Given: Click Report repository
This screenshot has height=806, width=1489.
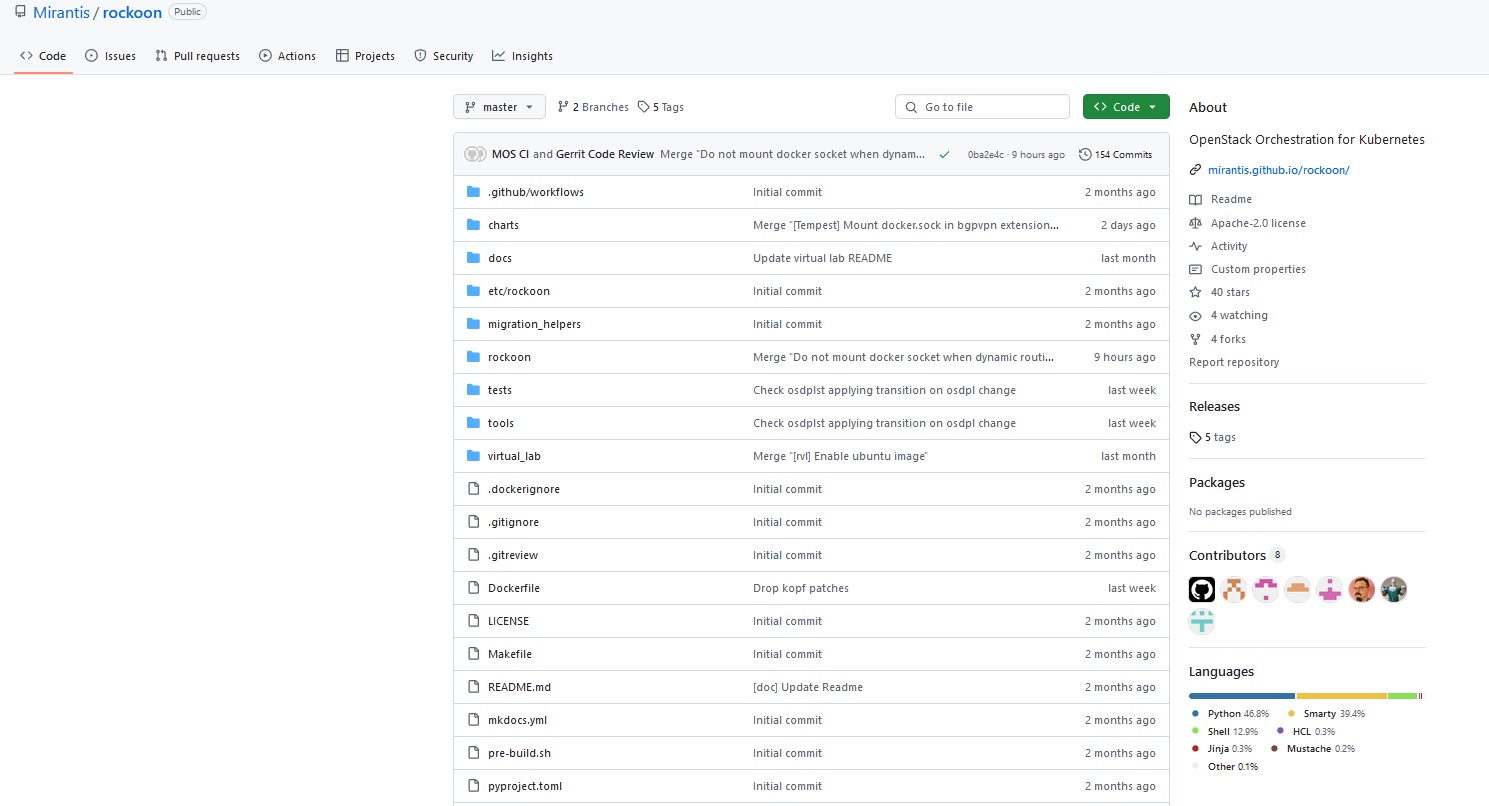Looking at the screenshot, I should click(x=1234, y=361).
